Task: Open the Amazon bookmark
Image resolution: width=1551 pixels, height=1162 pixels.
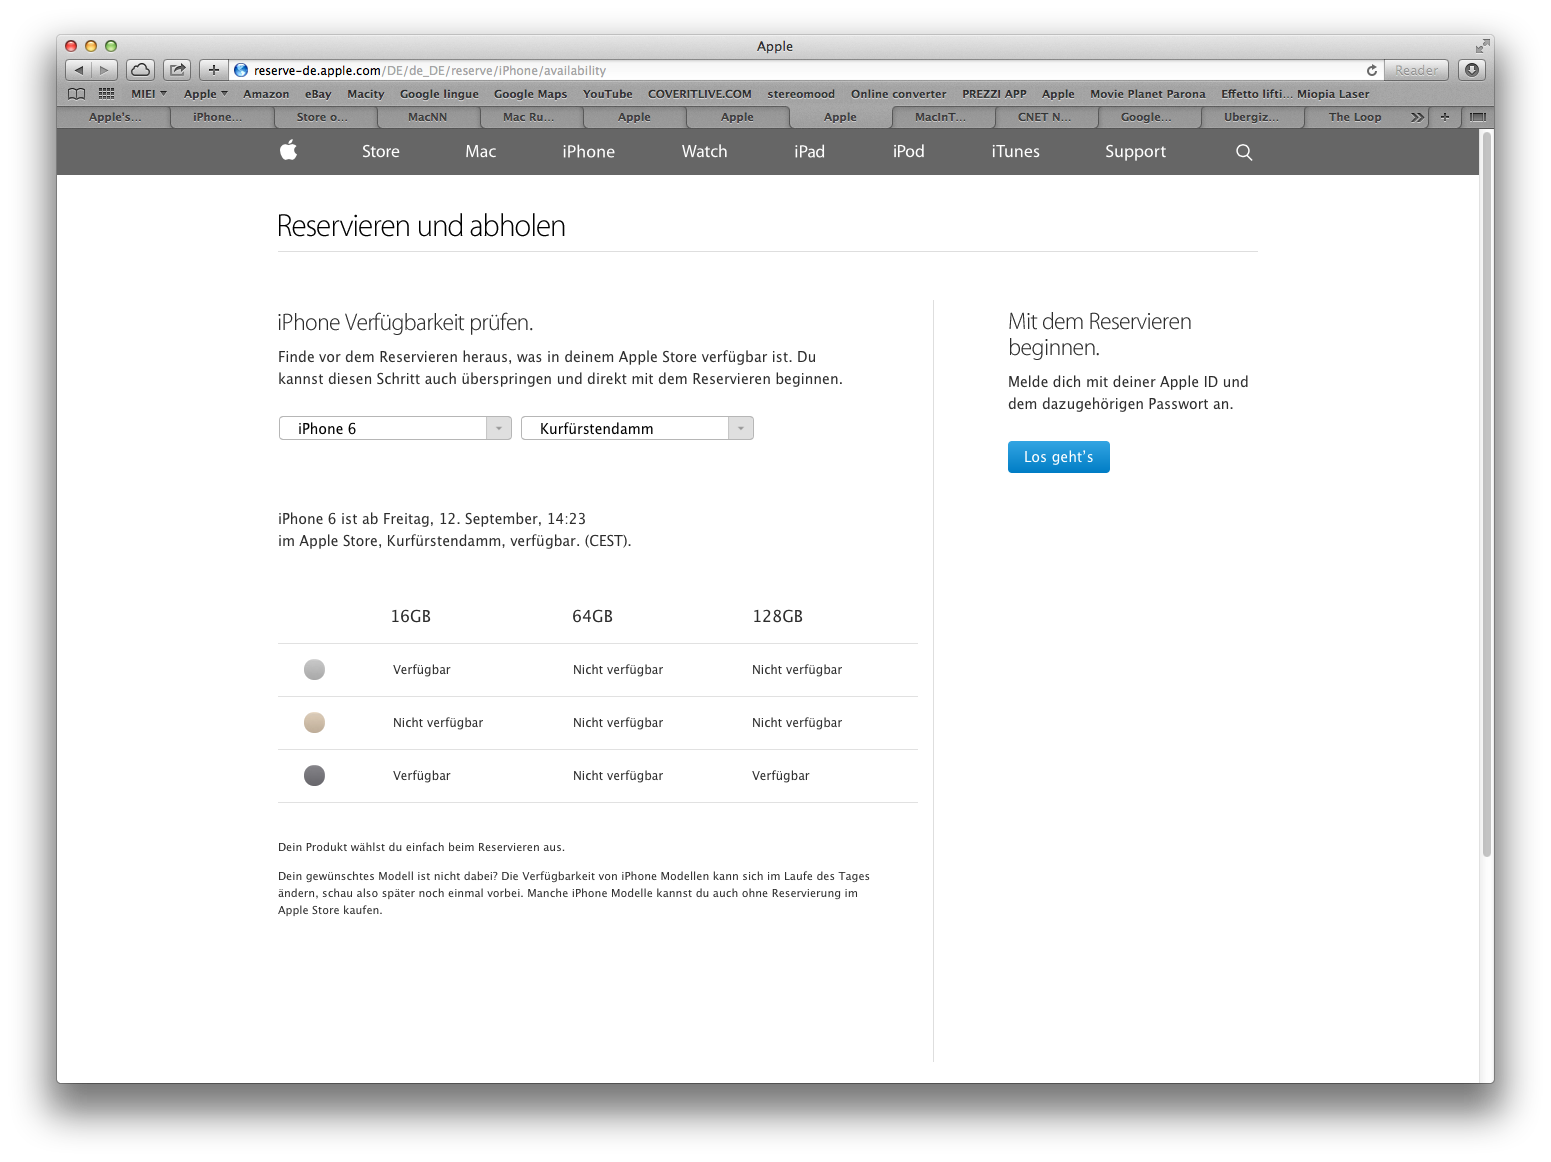Action: 266,94
